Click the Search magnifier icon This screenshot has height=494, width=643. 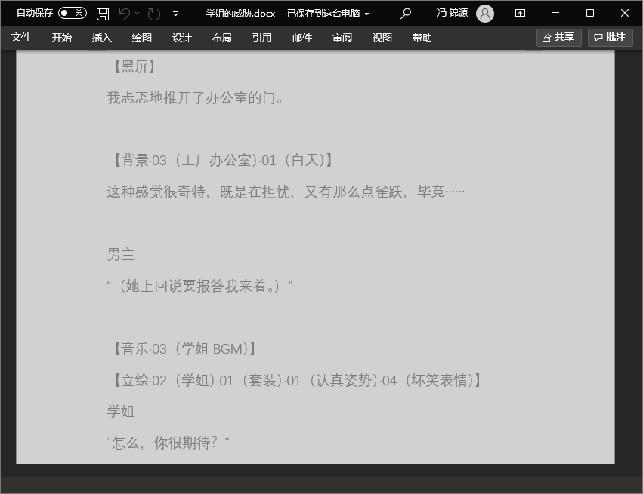pyautogui.click(x=405, y=13)
